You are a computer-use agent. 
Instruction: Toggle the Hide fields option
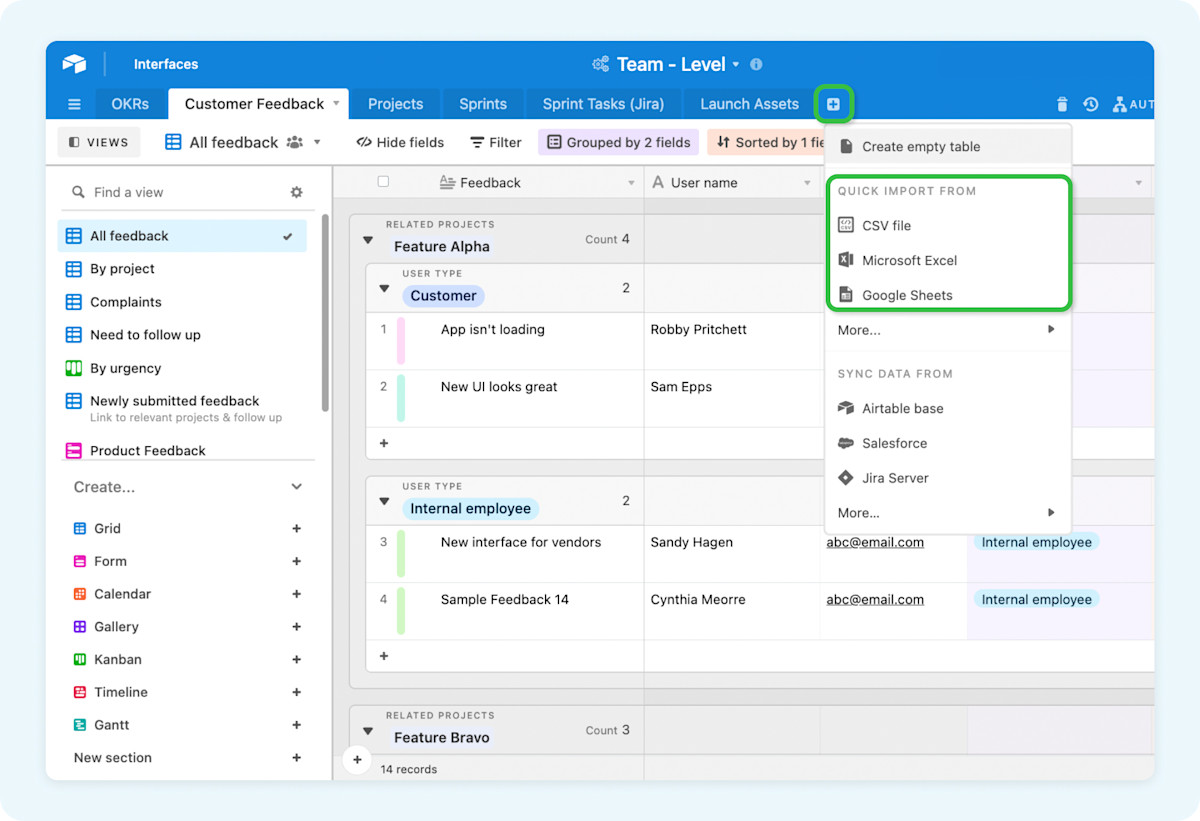399,142
